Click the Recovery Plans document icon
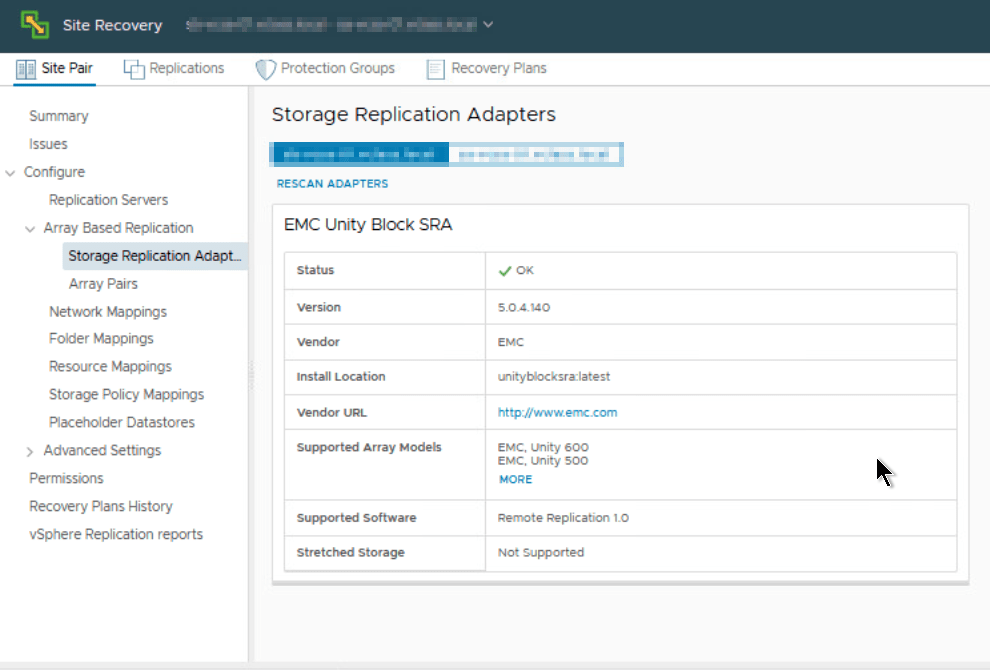990x670 pixels. (x=435, y=69)
